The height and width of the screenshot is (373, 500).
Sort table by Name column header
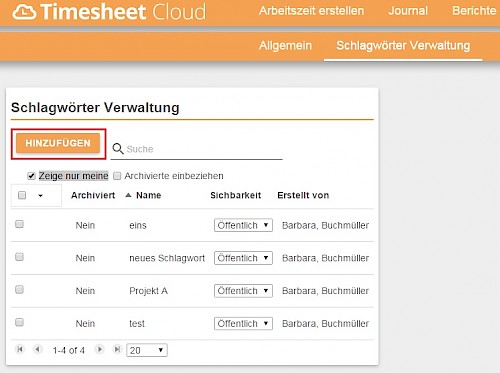pyautogui.click(x=149, y=195)
